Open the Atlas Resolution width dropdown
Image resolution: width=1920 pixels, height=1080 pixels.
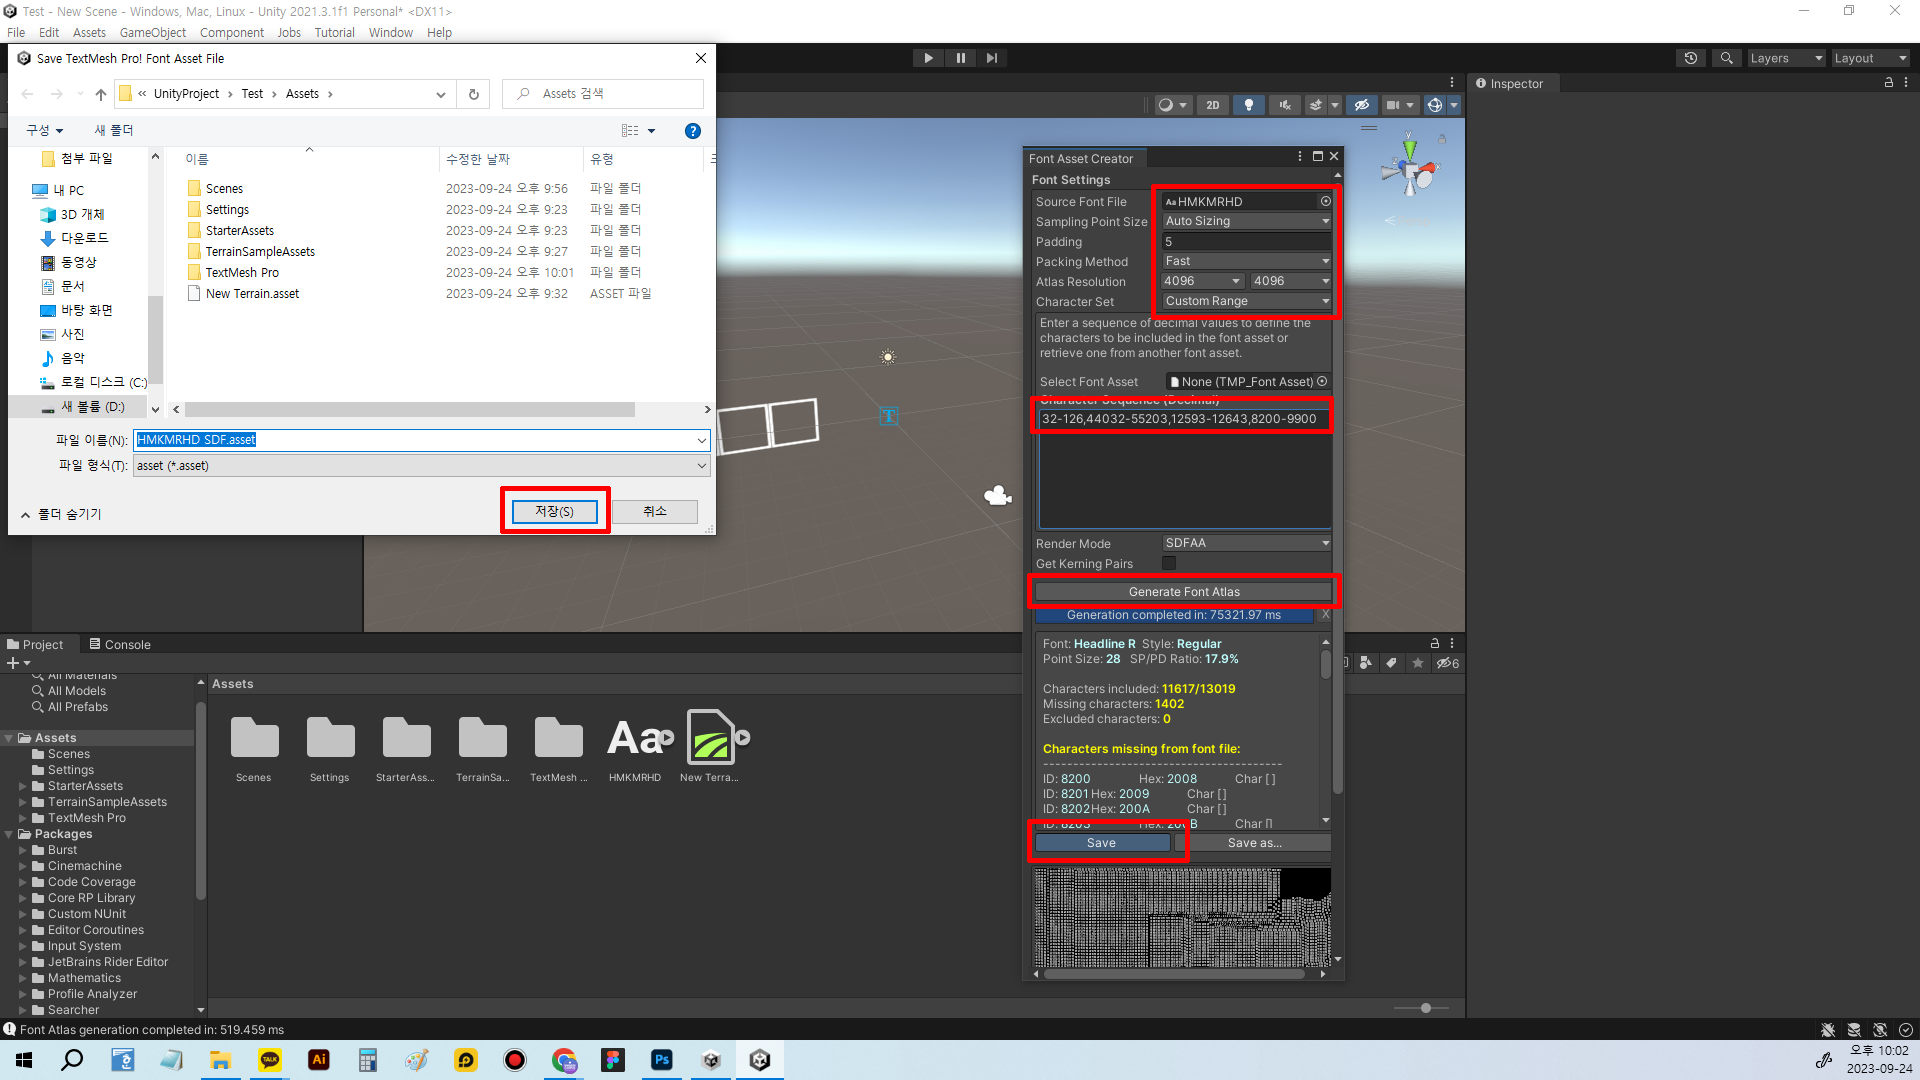point(1202,281)
